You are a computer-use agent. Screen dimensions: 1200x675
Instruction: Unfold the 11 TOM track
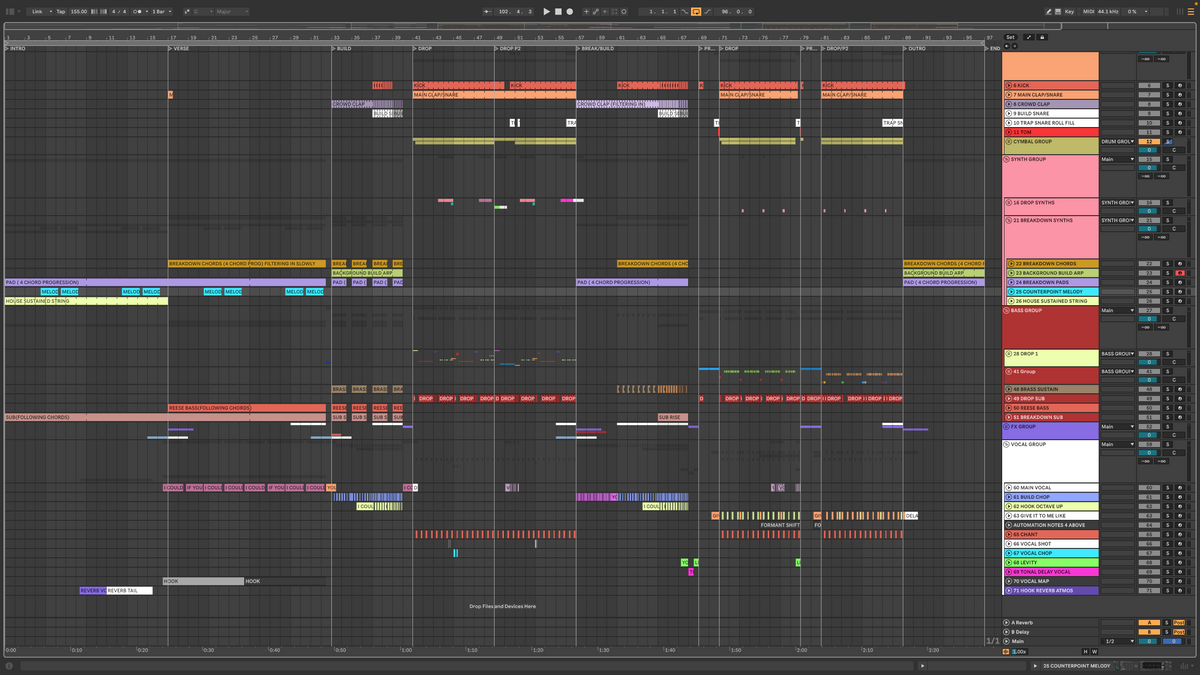pos(1008,132)
